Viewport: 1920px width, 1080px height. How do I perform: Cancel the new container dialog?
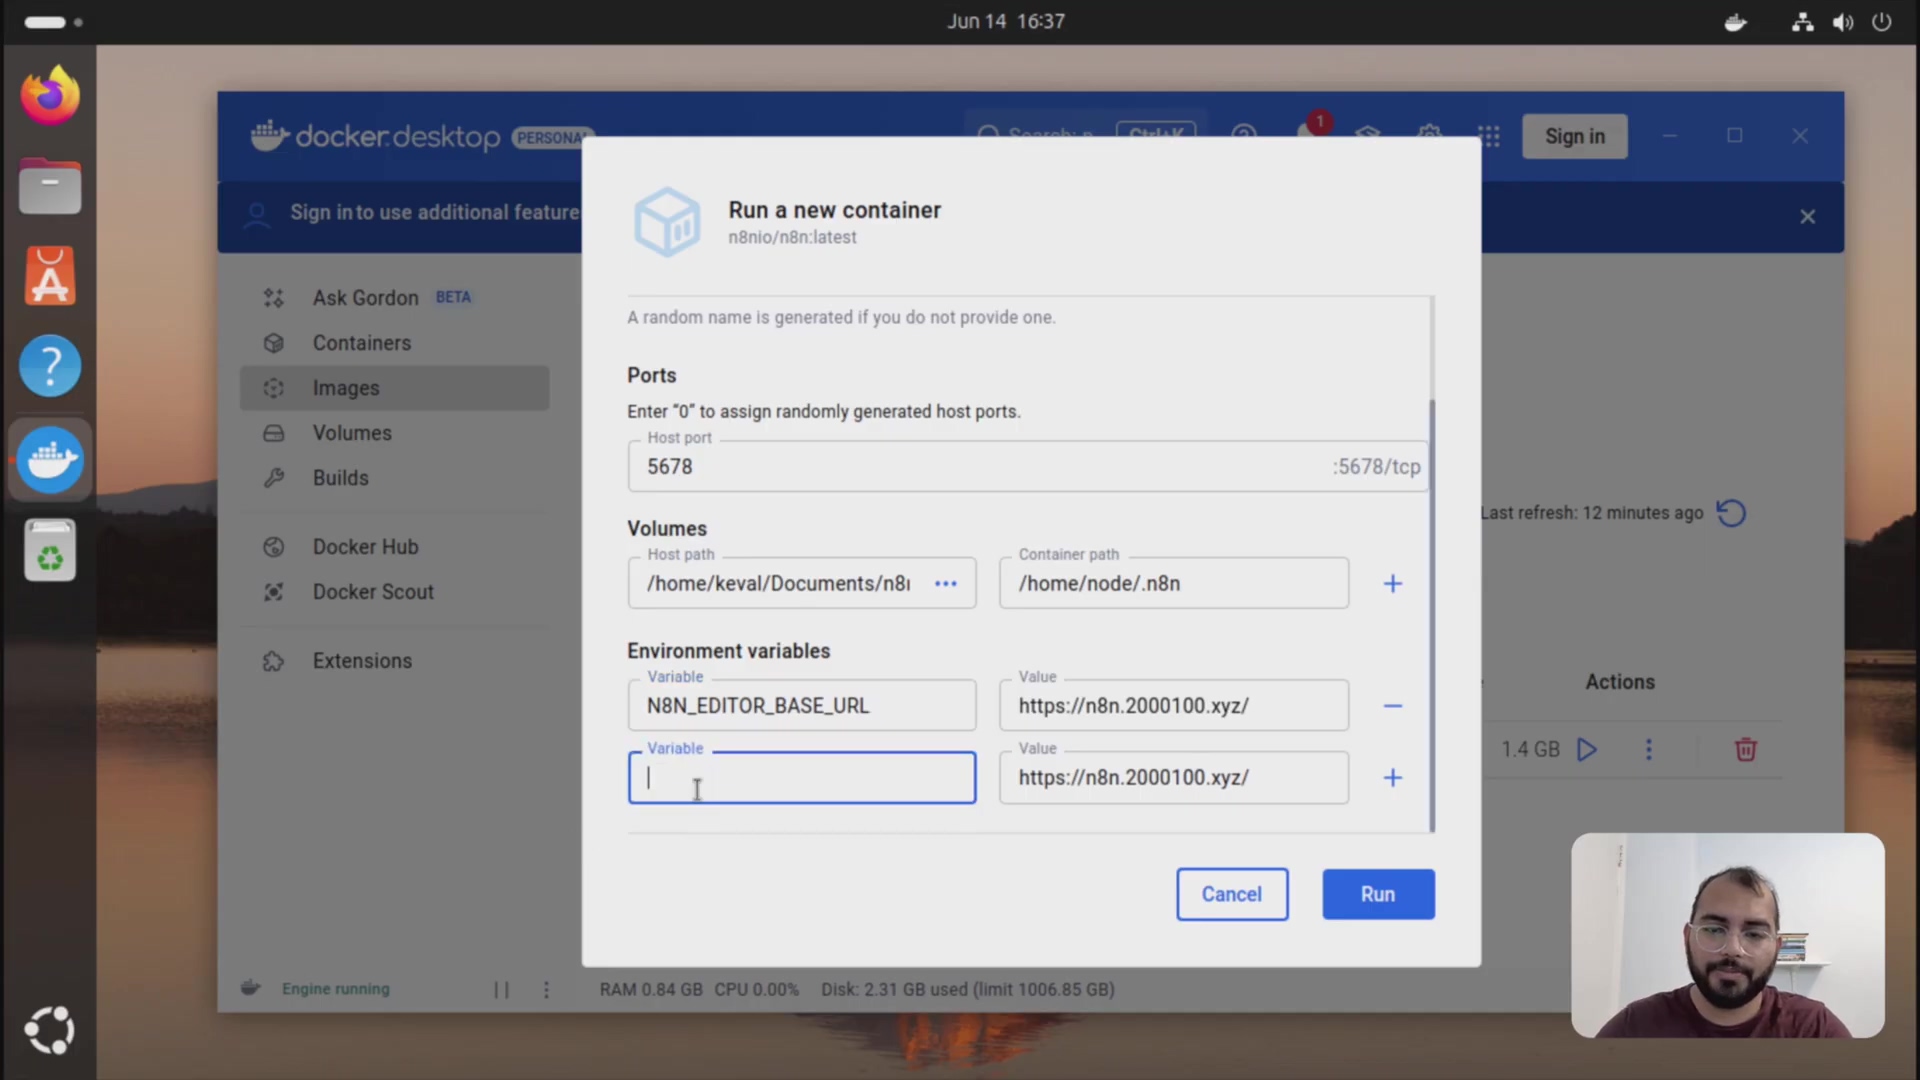point(1232,894)
